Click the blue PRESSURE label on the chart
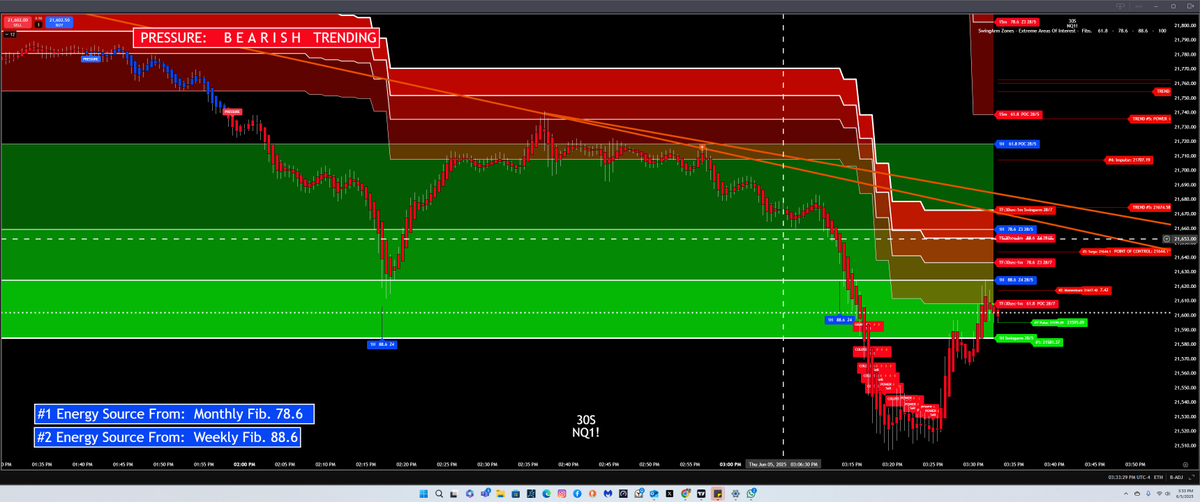Viewport: 1200px width, 502px height. (x=89, y=59)
